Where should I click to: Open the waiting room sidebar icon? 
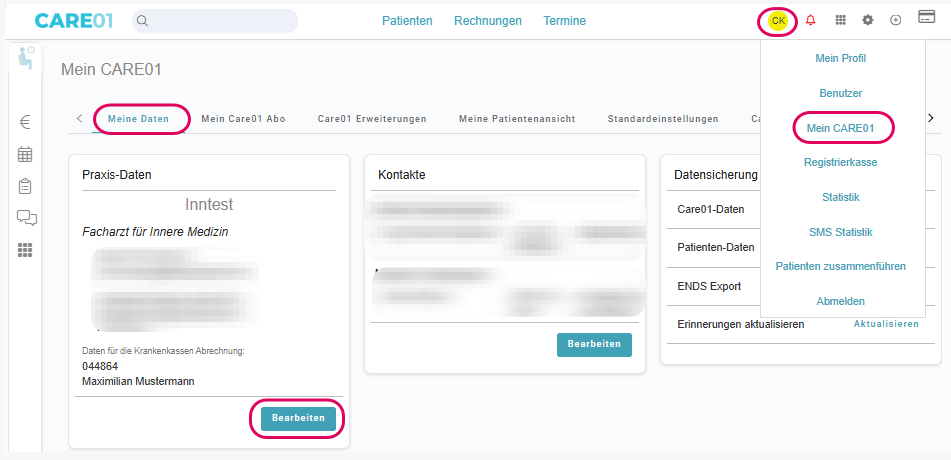click(x=25, y=58)
